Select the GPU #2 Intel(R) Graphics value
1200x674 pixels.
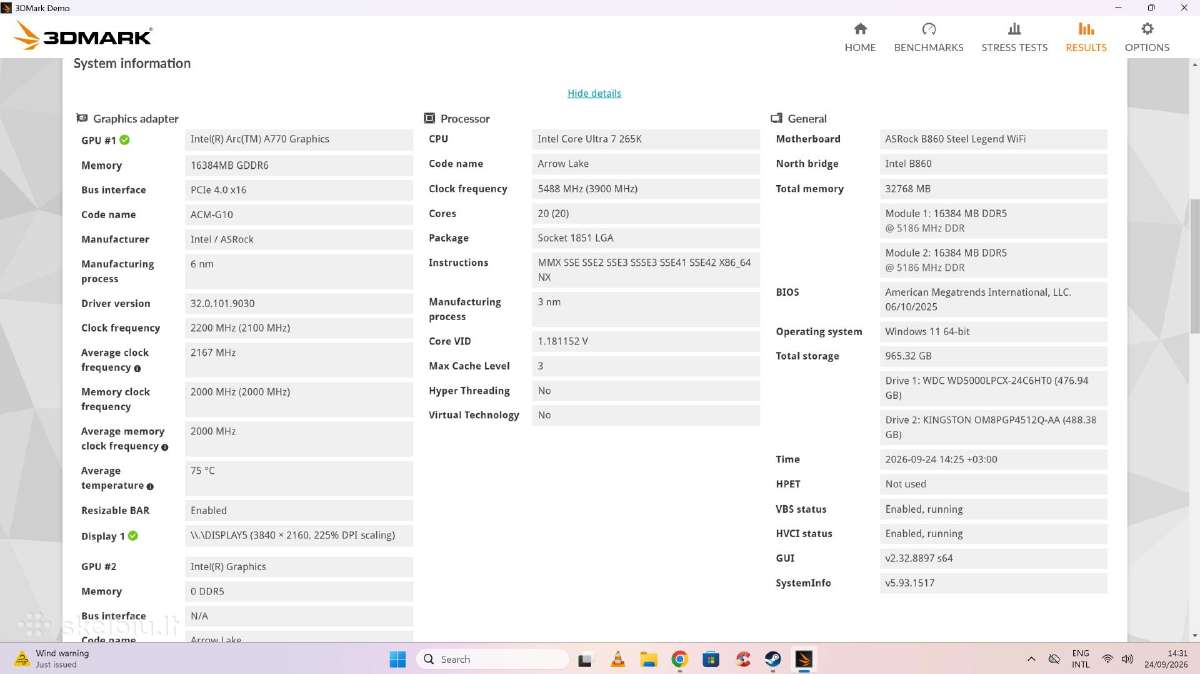click(x=299, y=566)
